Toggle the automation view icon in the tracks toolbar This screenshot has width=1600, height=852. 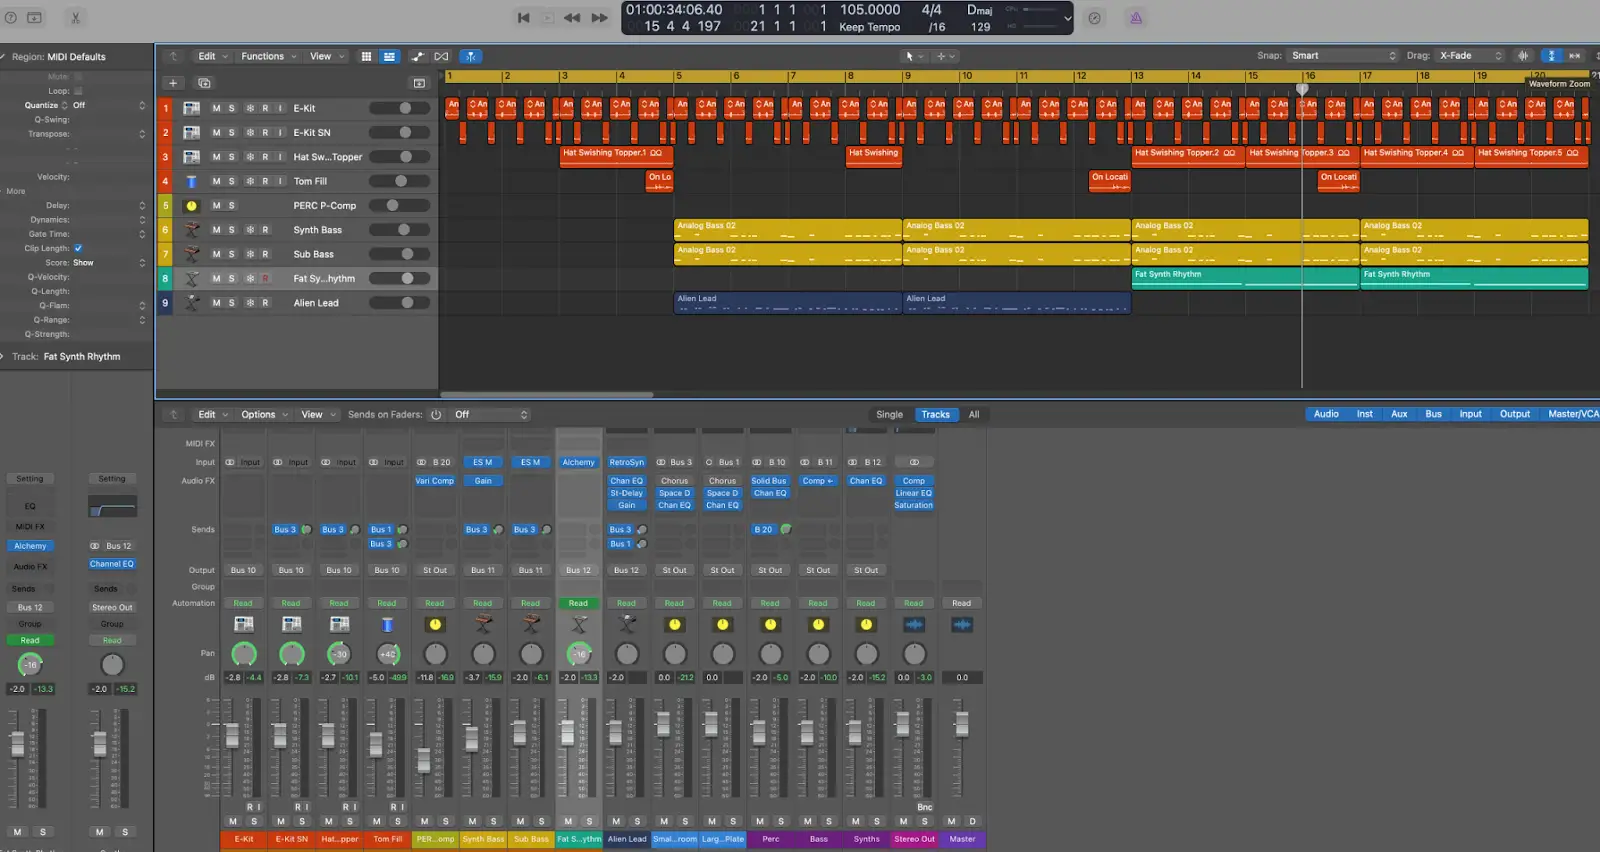coord(417,56)
